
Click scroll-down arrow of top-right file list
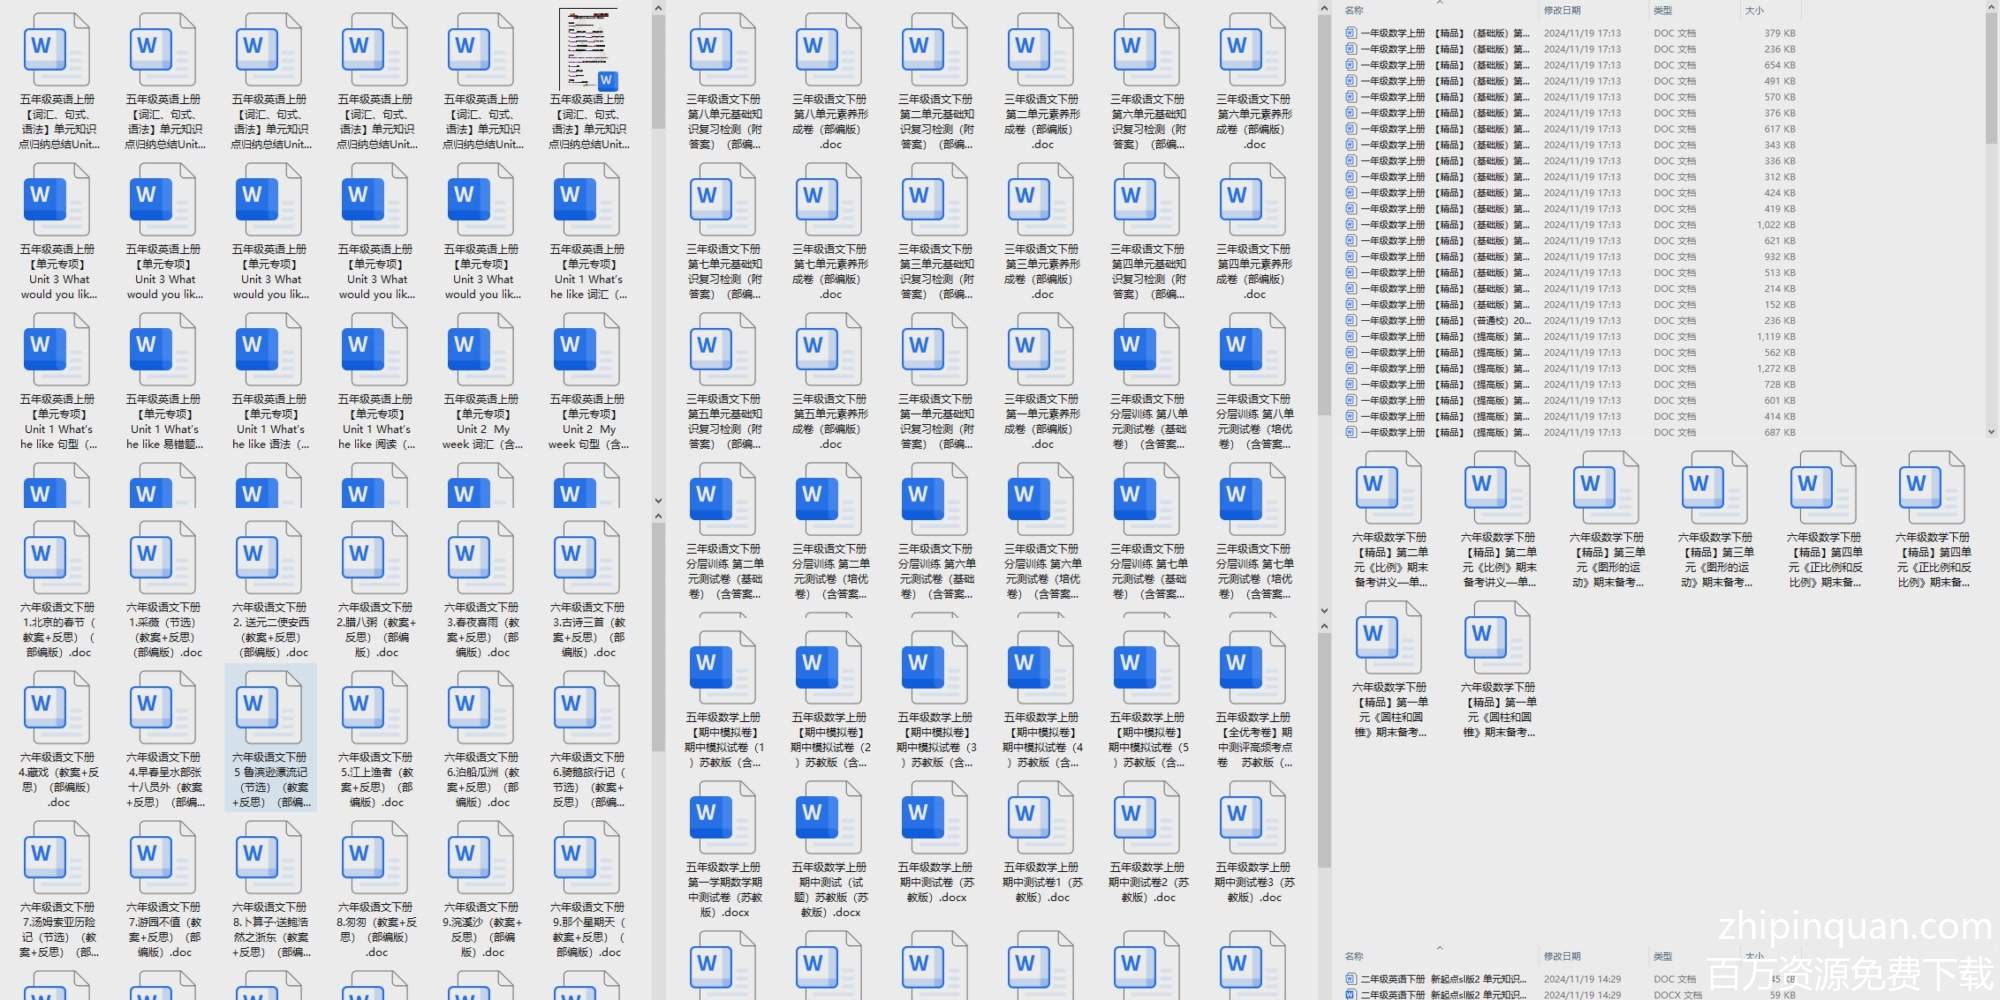pyautogui.click(x=1990, y=432)
